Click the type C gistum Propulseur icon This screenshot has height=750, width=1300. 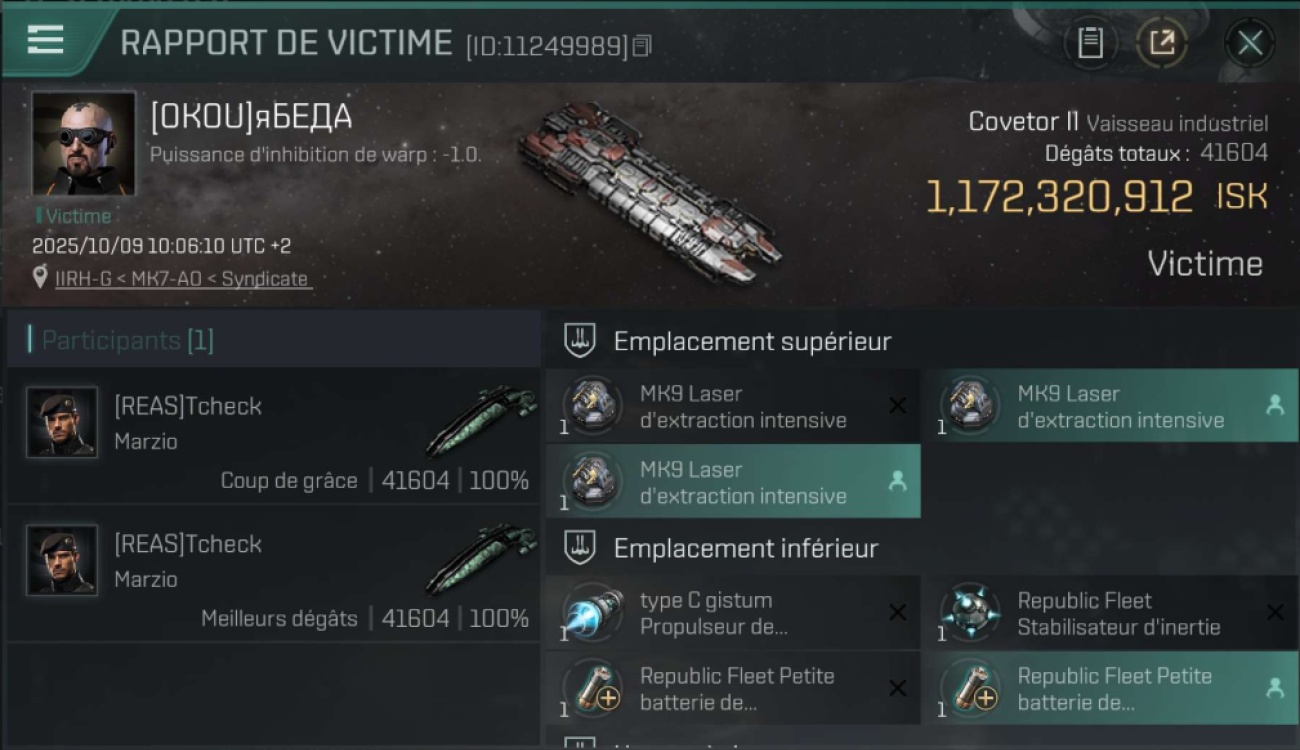593,612
